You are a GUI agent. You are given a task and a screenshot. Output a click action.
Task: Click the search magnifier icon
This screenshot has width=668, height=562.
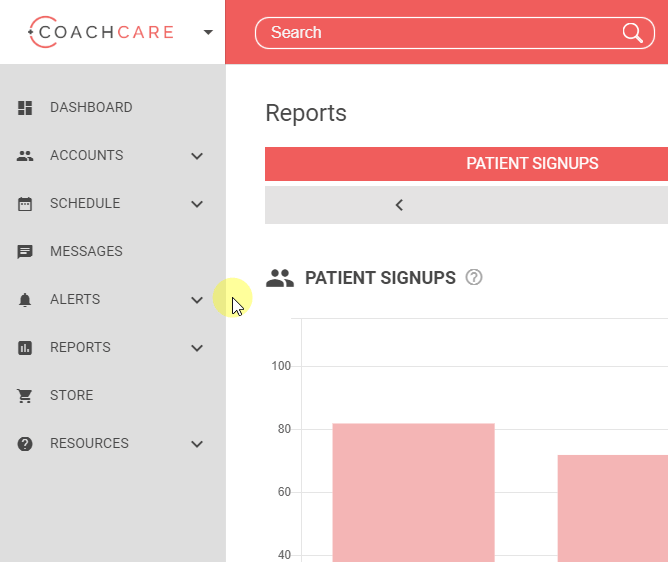tap(633, 33)
